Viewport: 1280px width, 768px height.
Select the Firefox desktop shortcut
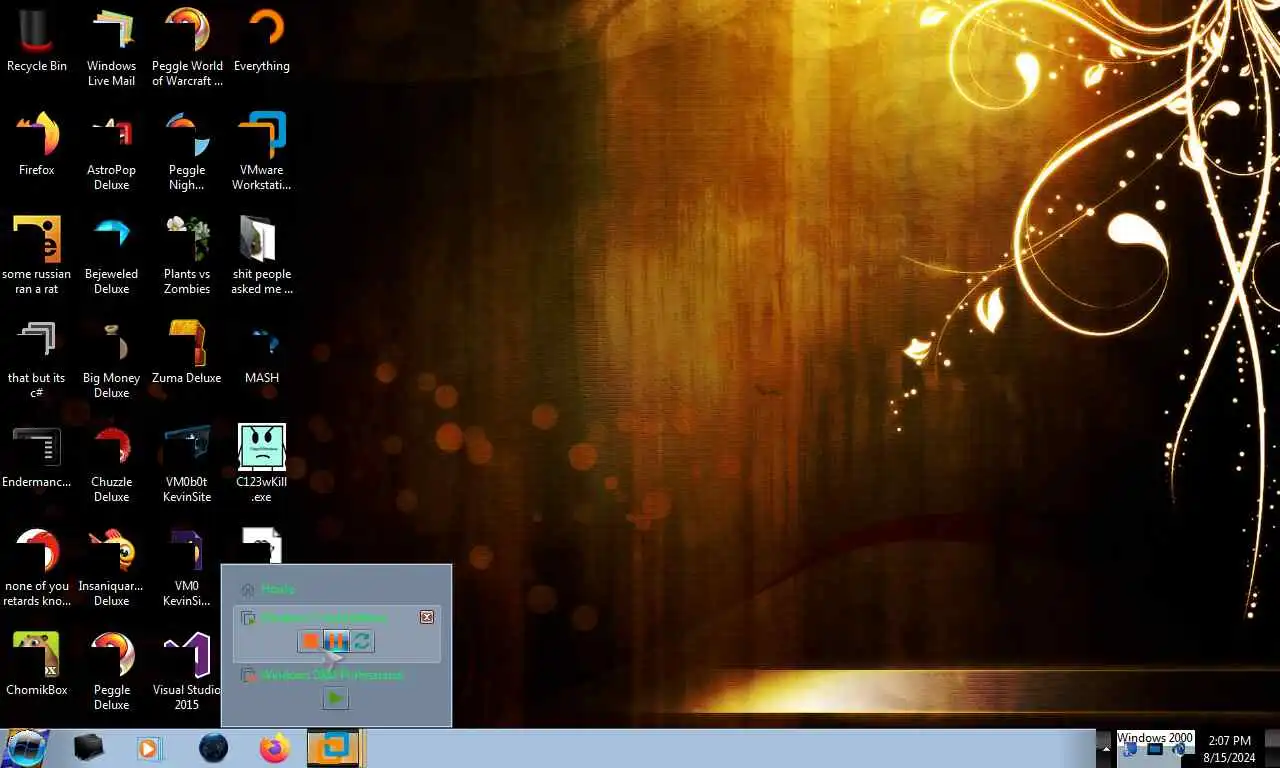(37, 145)
